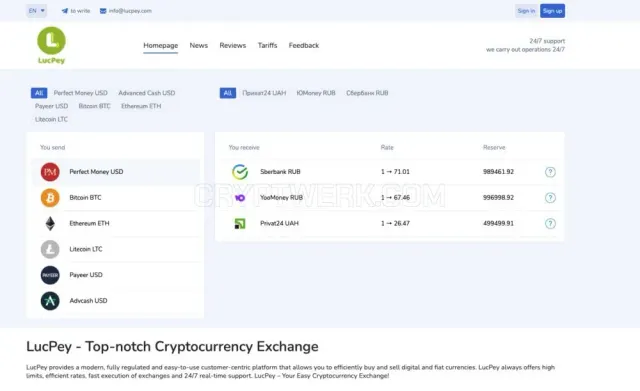Viewport: 640px width, 391px height.
Task: Open help icon for Sberbank RUB row
Action: coord(550,172)
